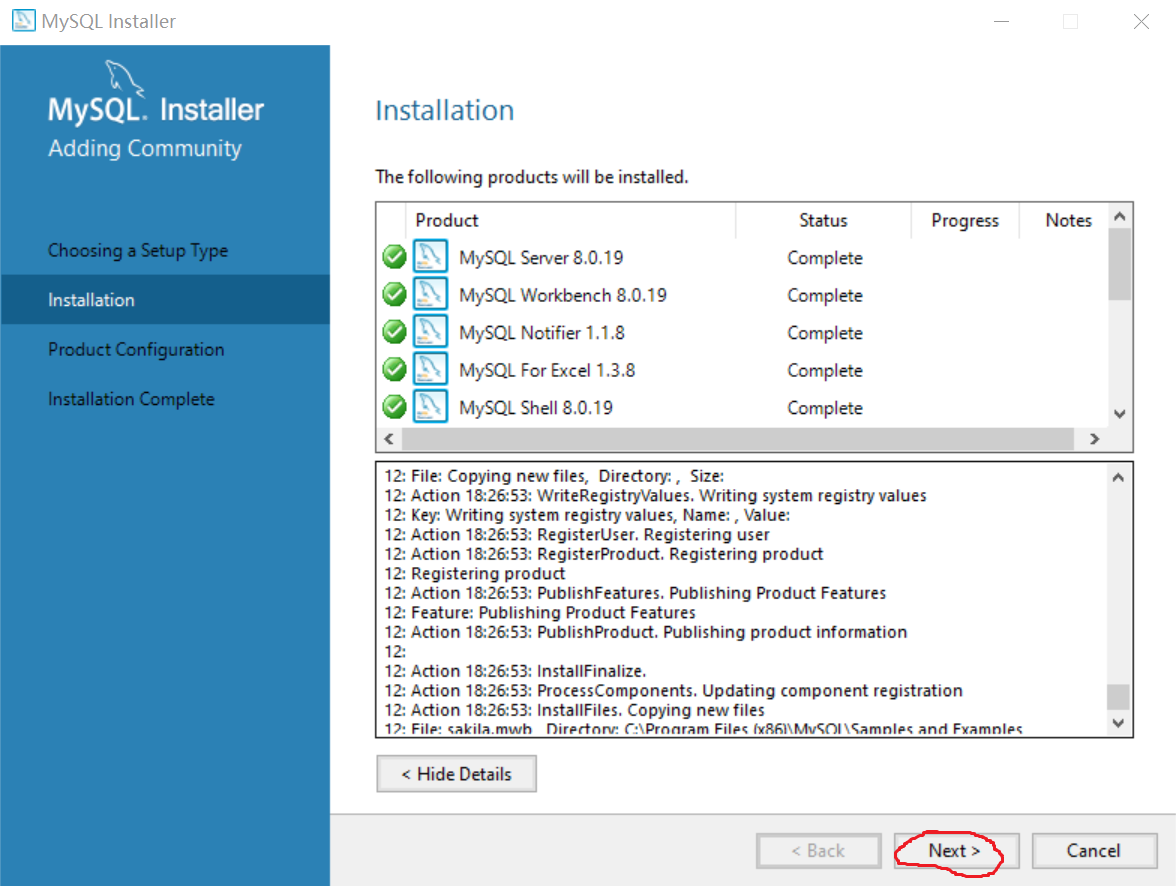The height and width of the screenshot is (886, 1176).
Task: Click log line 'PublishProduct. Publishing product information'
Action: click(646, 632)
